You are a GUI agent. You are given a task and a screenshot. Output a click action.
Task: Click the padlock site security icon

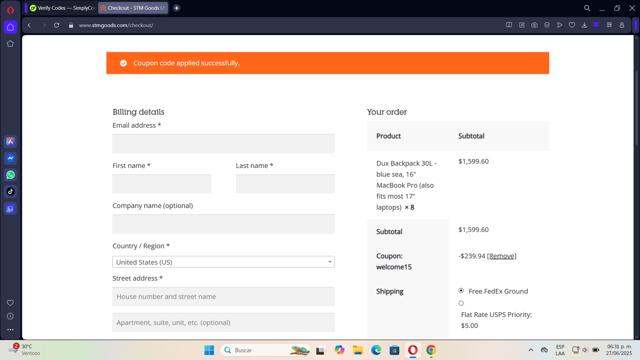point(71,25)
